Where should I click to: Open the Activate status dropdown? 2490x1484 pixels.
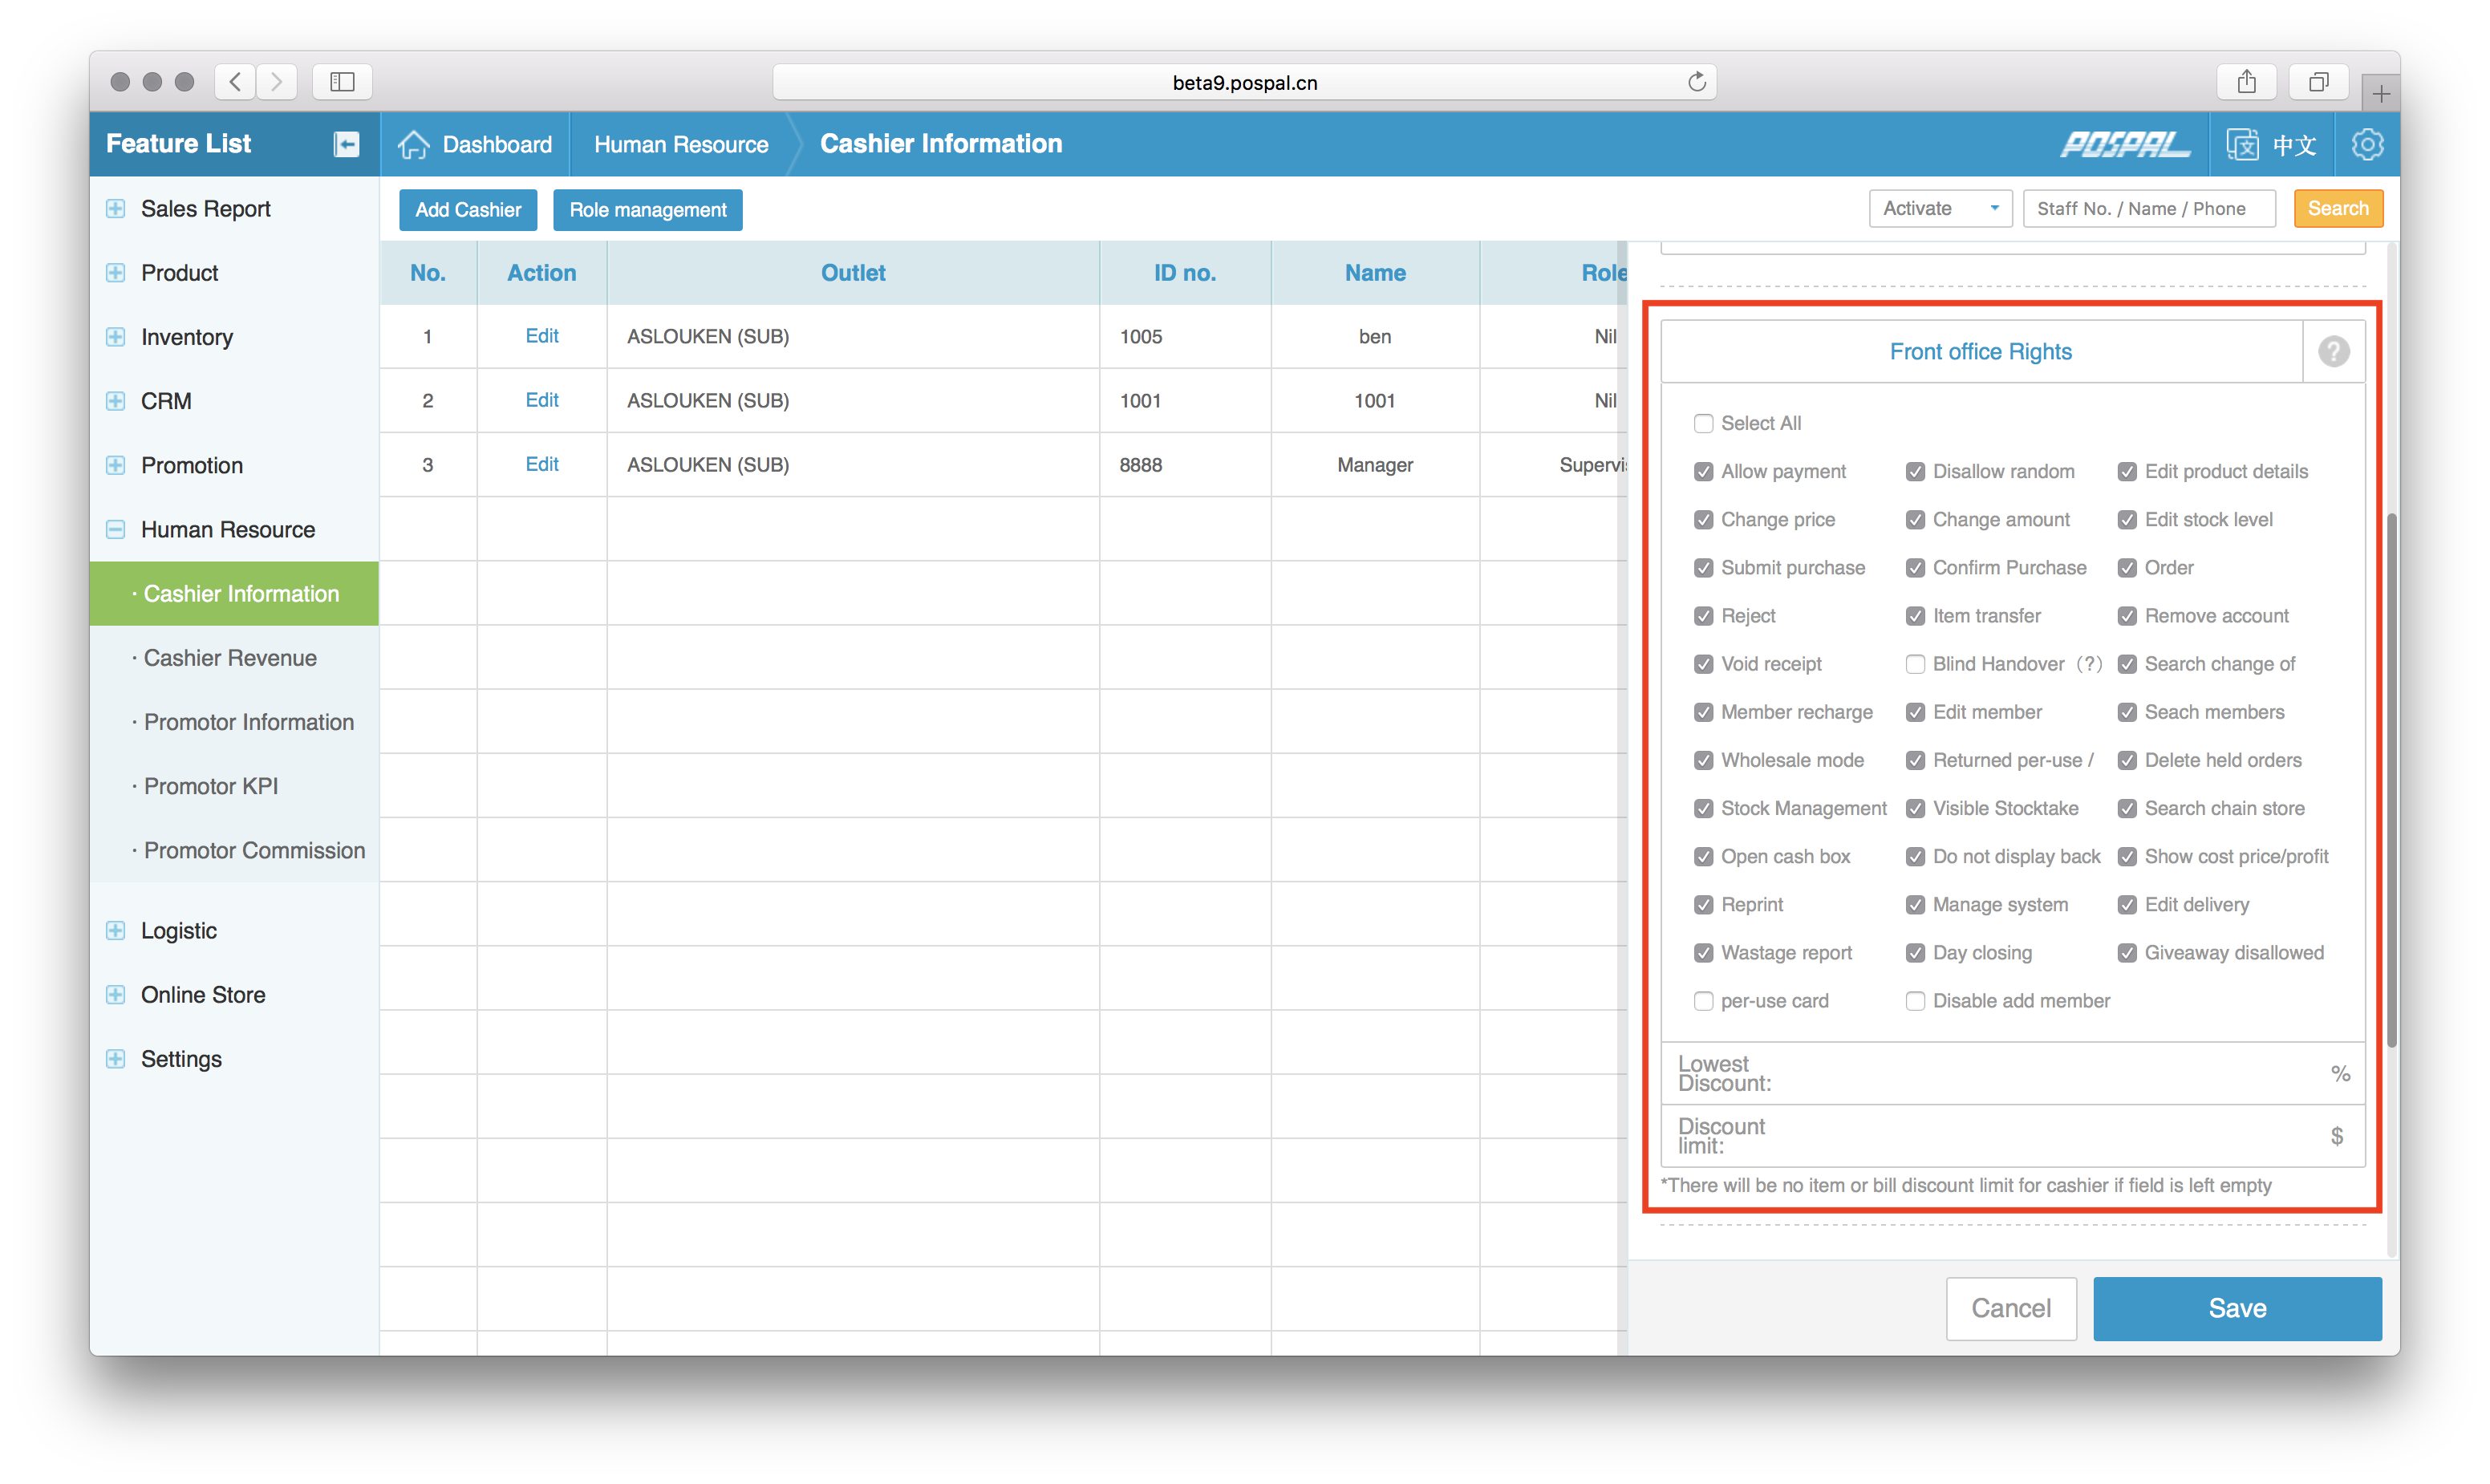(1939, 209)
